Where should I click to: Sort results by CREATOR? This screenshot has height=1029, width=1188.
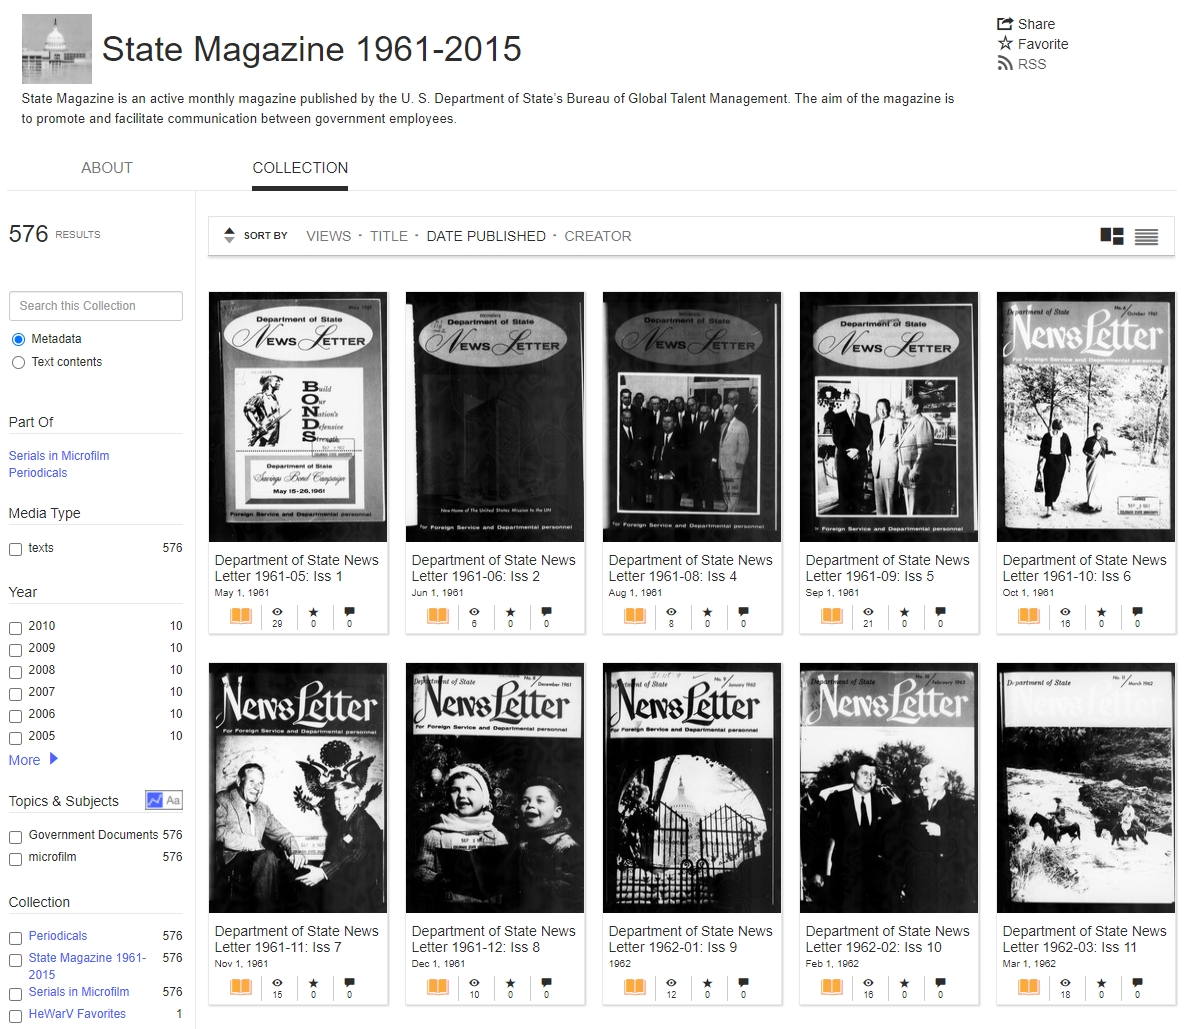tap(598, 236)
